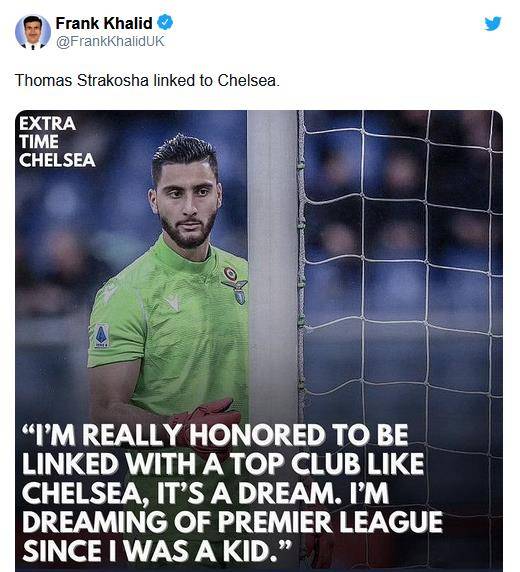Click the Serie A sleeve badge
Viewport: 520px width, 572px height.
point(101,336)
